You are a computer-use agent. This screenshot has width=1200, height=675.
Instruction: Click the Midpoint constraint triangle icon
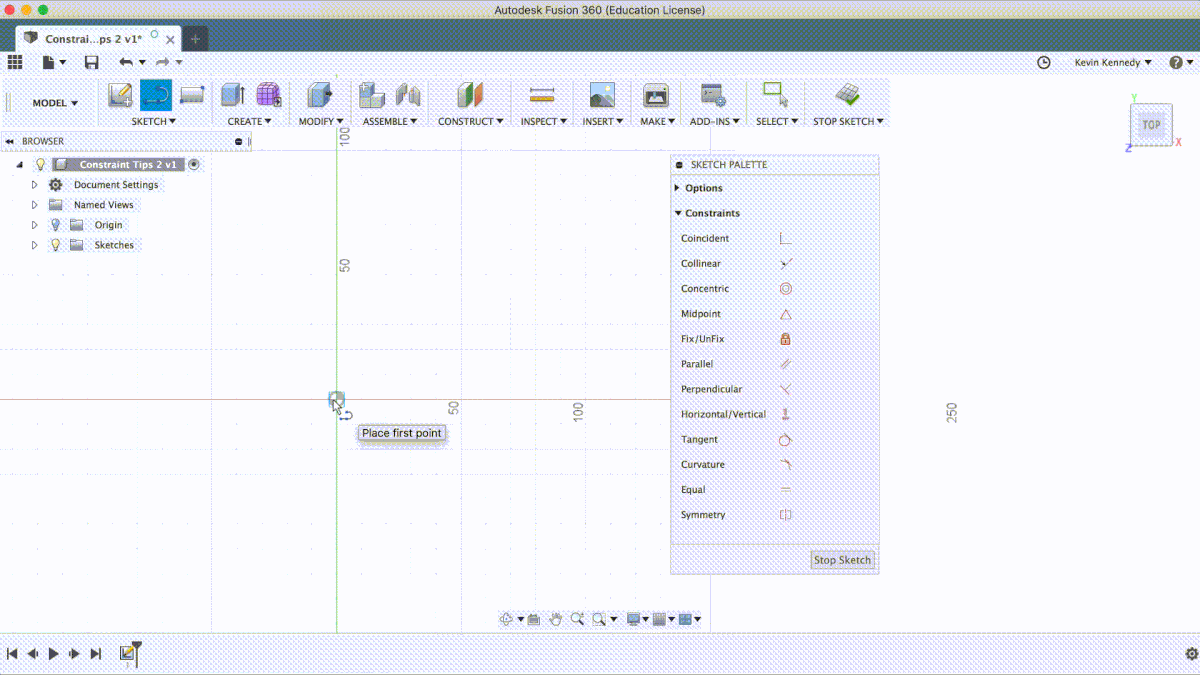point(785,314)
